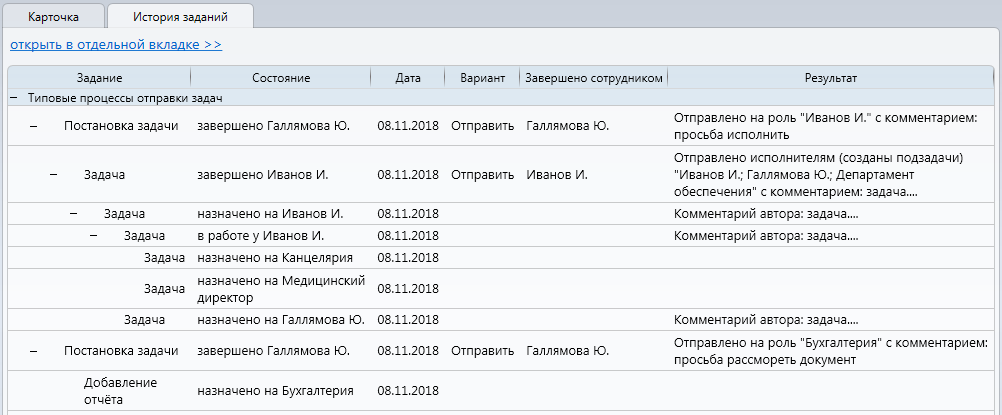Select Задача row assigned to Медицинский директор
The image size is (1002, 415).
pyautogui.click(x=166, y=289)
